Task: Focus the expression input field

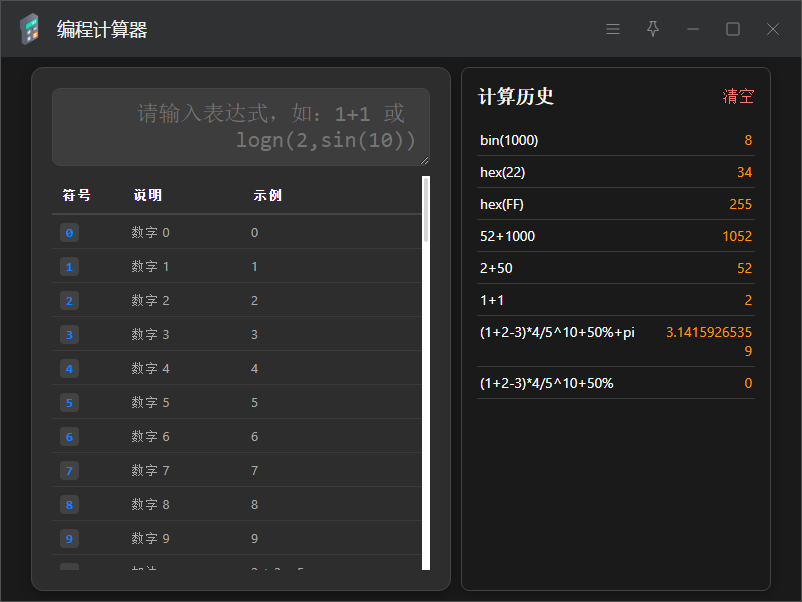Action: 240,127
